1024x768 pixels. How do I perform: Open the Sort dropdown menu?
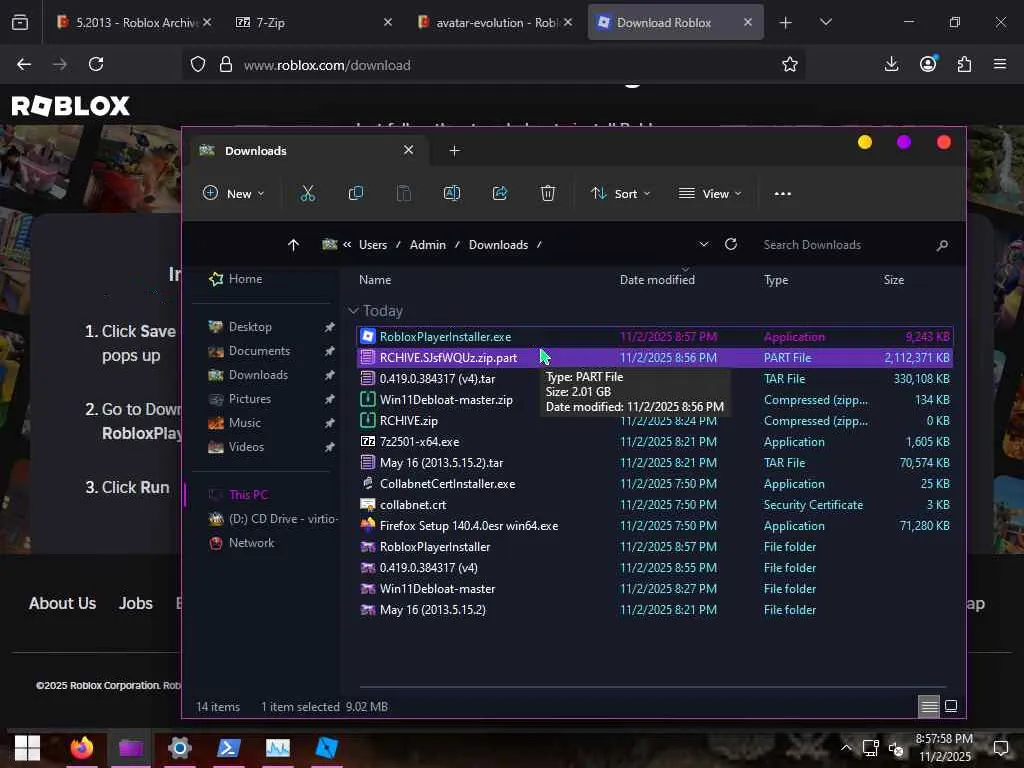[620, 193]
